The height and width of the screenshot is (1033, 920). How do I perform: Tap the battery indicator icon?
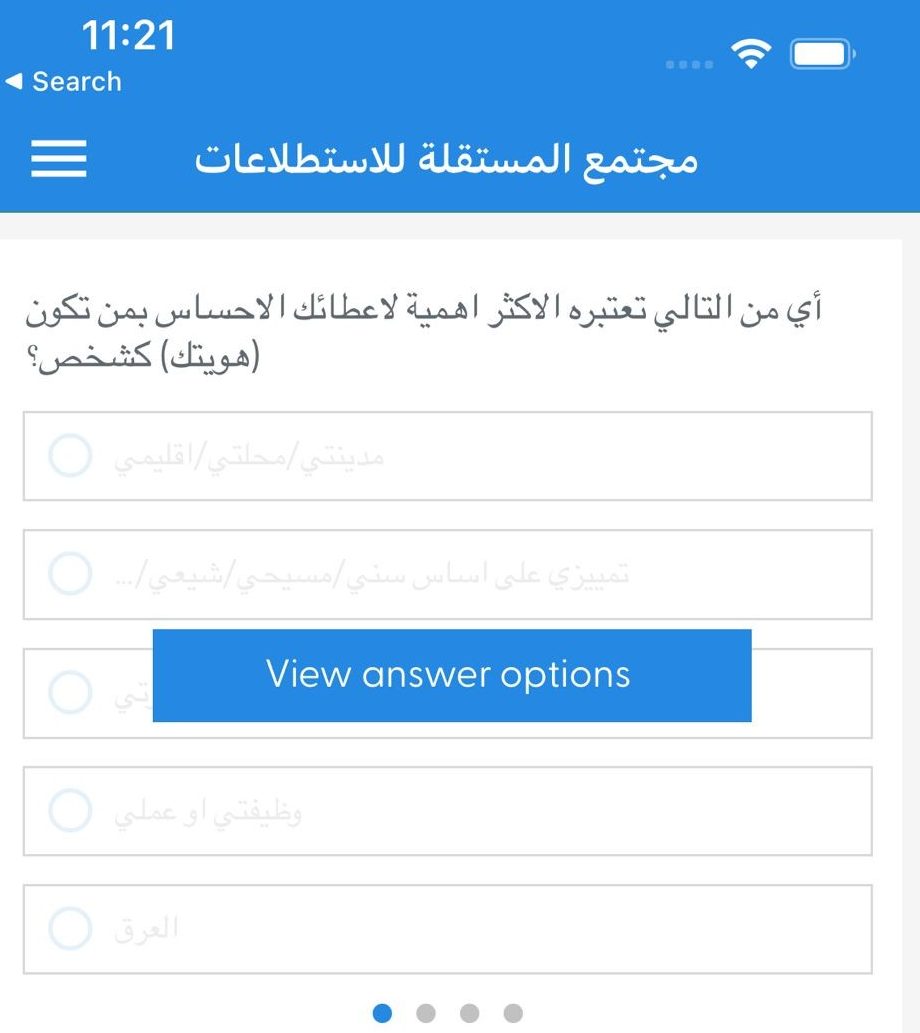822,54
